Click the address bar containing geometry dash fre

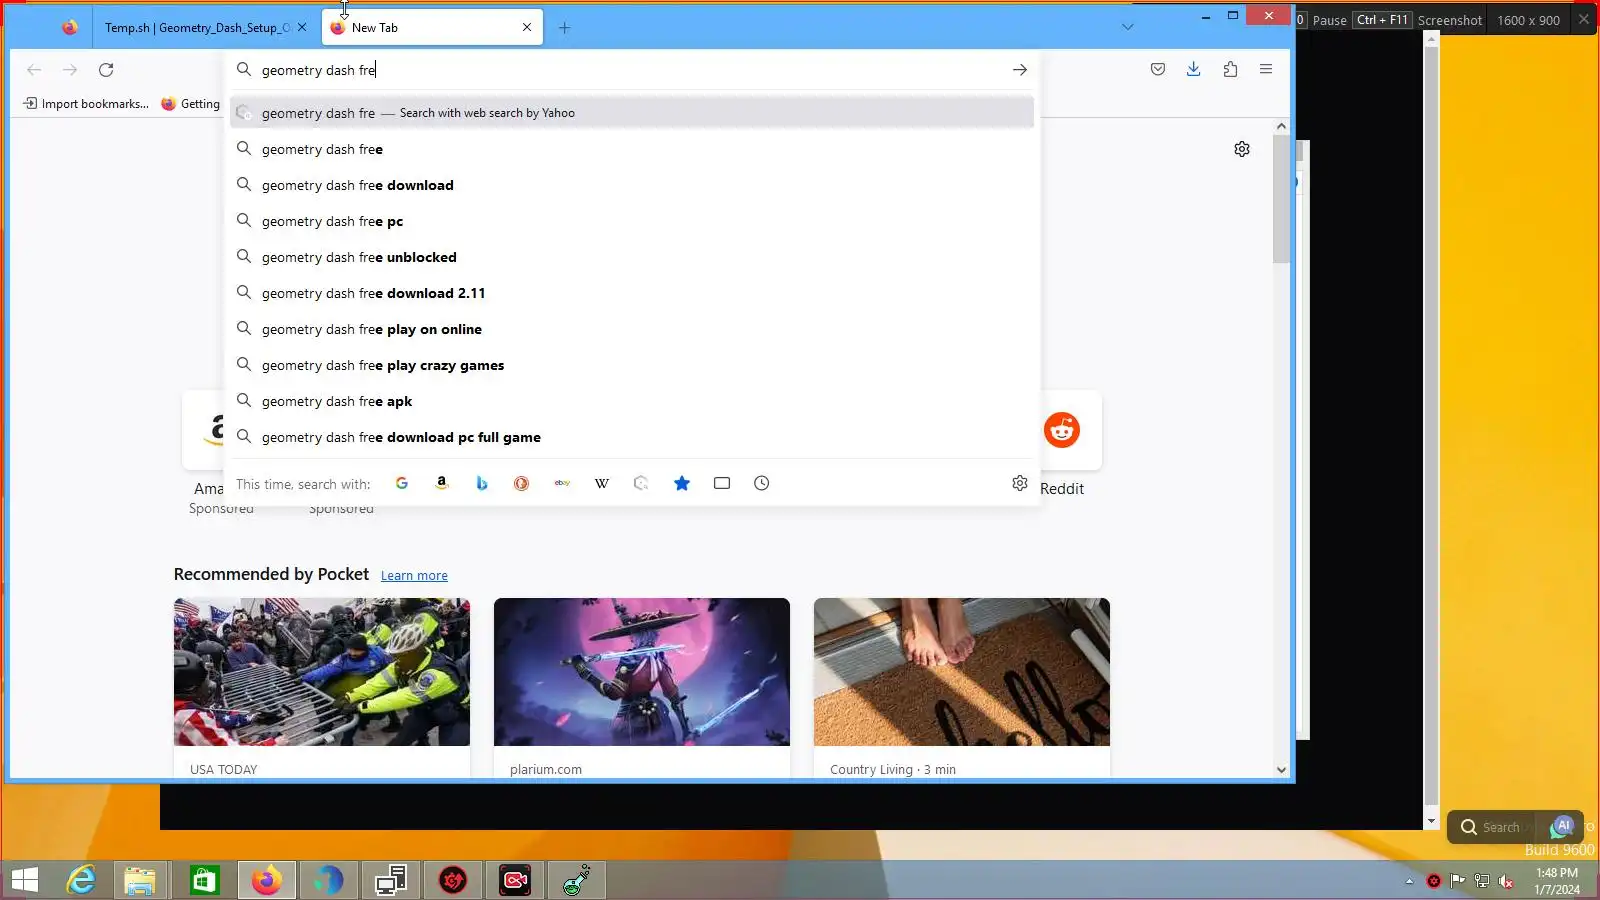pos(632,70)
